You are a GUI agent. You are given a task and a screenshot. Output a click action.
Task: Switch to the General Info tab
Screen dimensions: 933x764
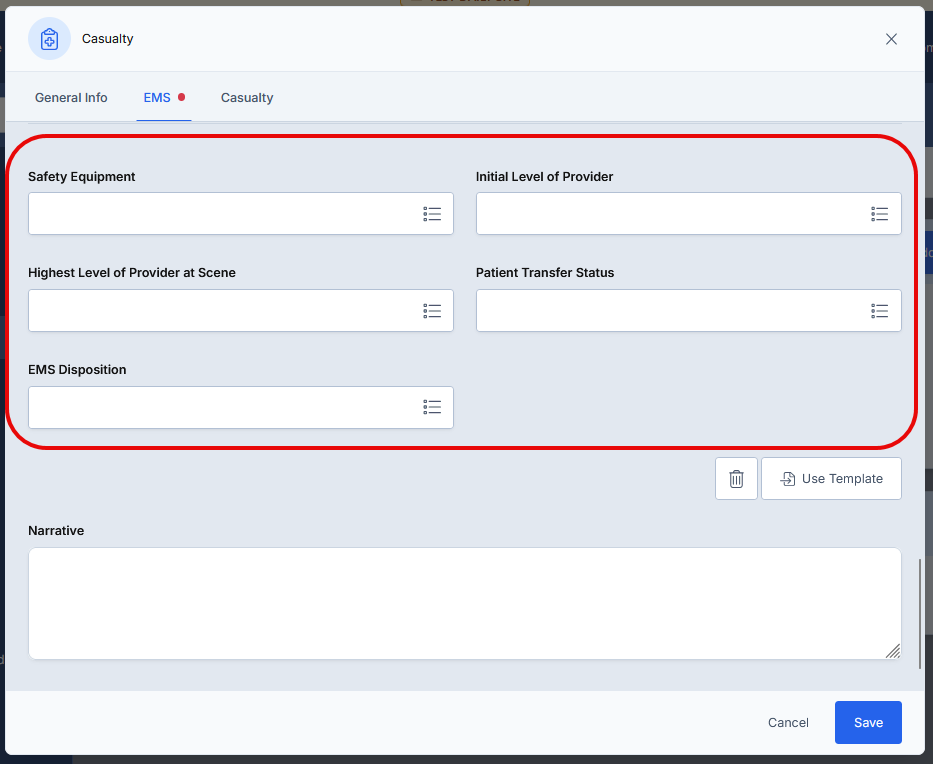click(x=71, y=98)
